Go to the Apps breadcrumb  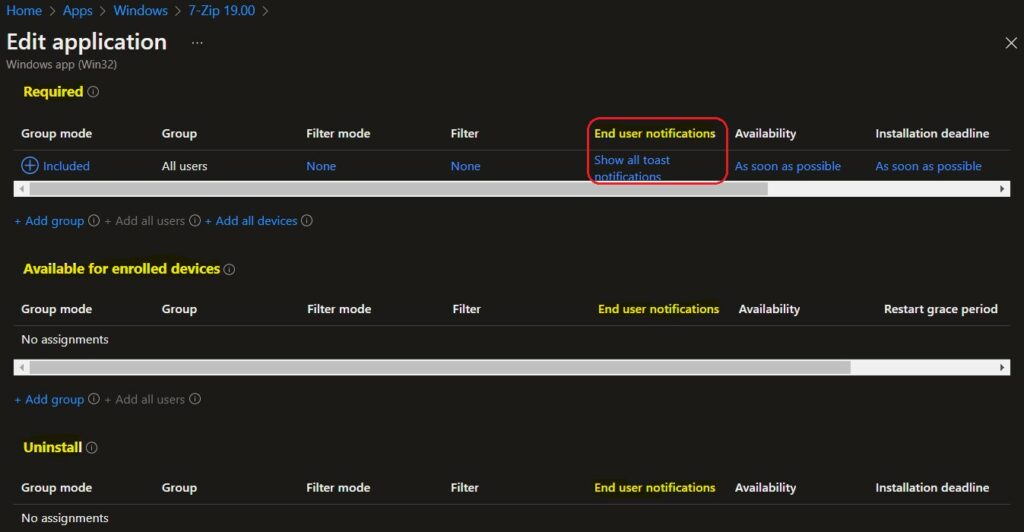[78, 10]
